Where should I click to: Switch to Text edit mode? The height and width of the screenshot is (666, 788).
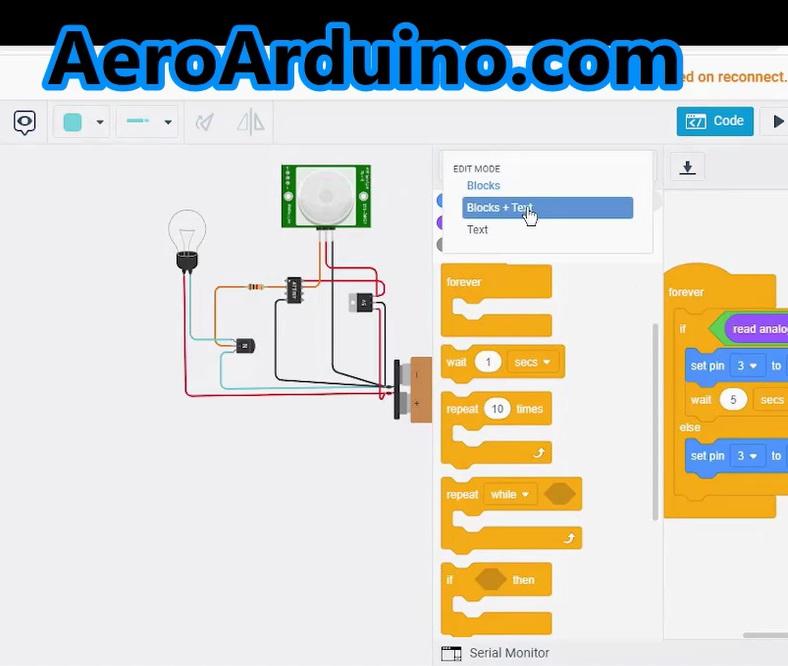coord(477,230)
